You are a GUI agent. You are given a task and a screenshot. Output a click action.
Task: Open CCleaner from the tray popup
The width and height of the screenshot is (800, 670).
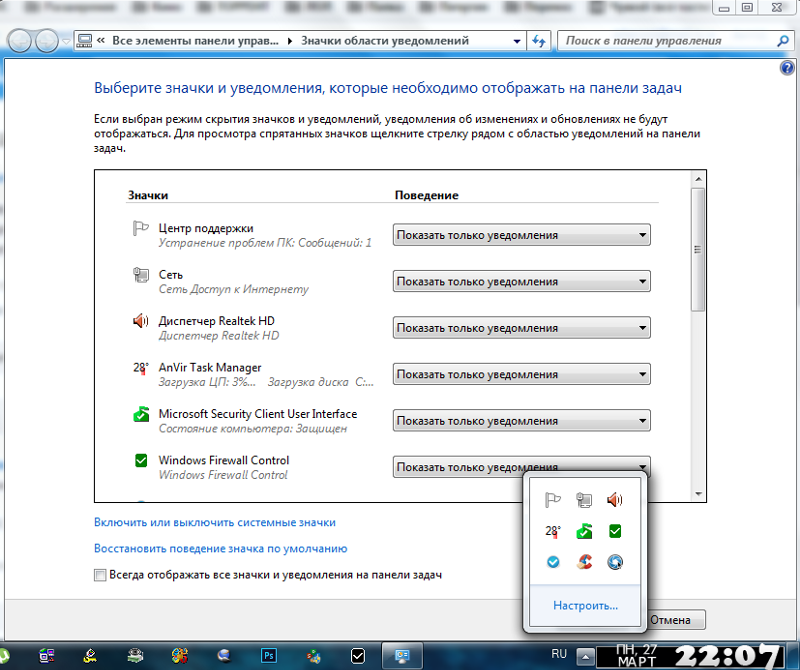point(584,562)
